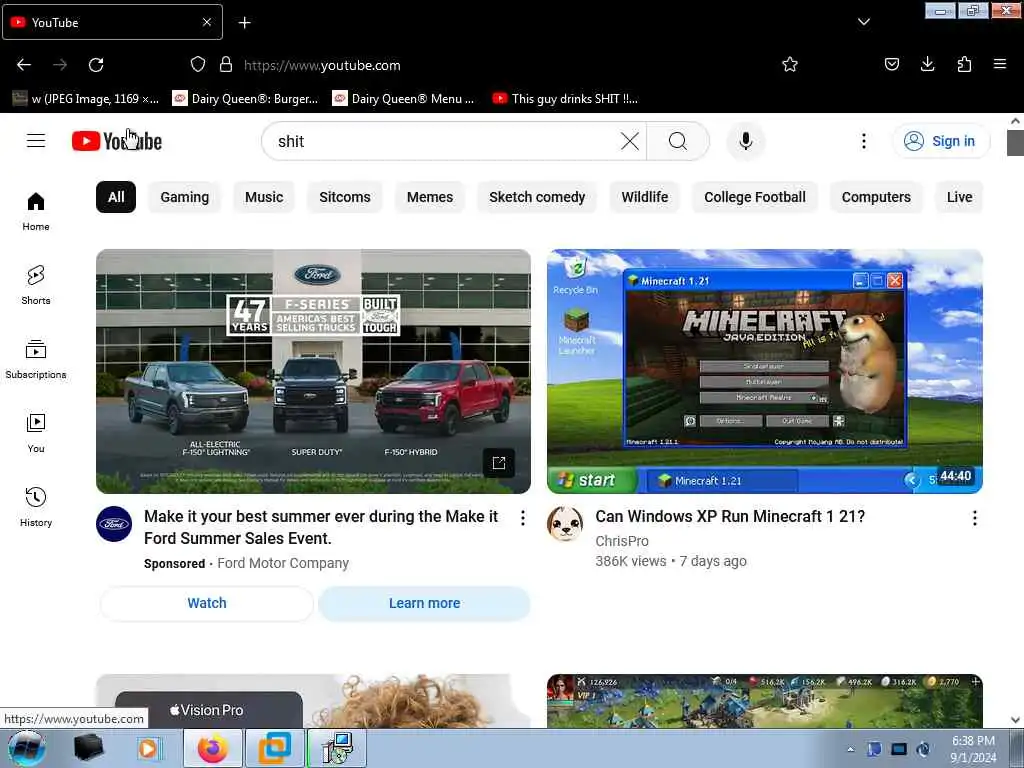Reload the page with the refresh icon
The width and height of the screenshot is (1024, 768).
[96, 65]
